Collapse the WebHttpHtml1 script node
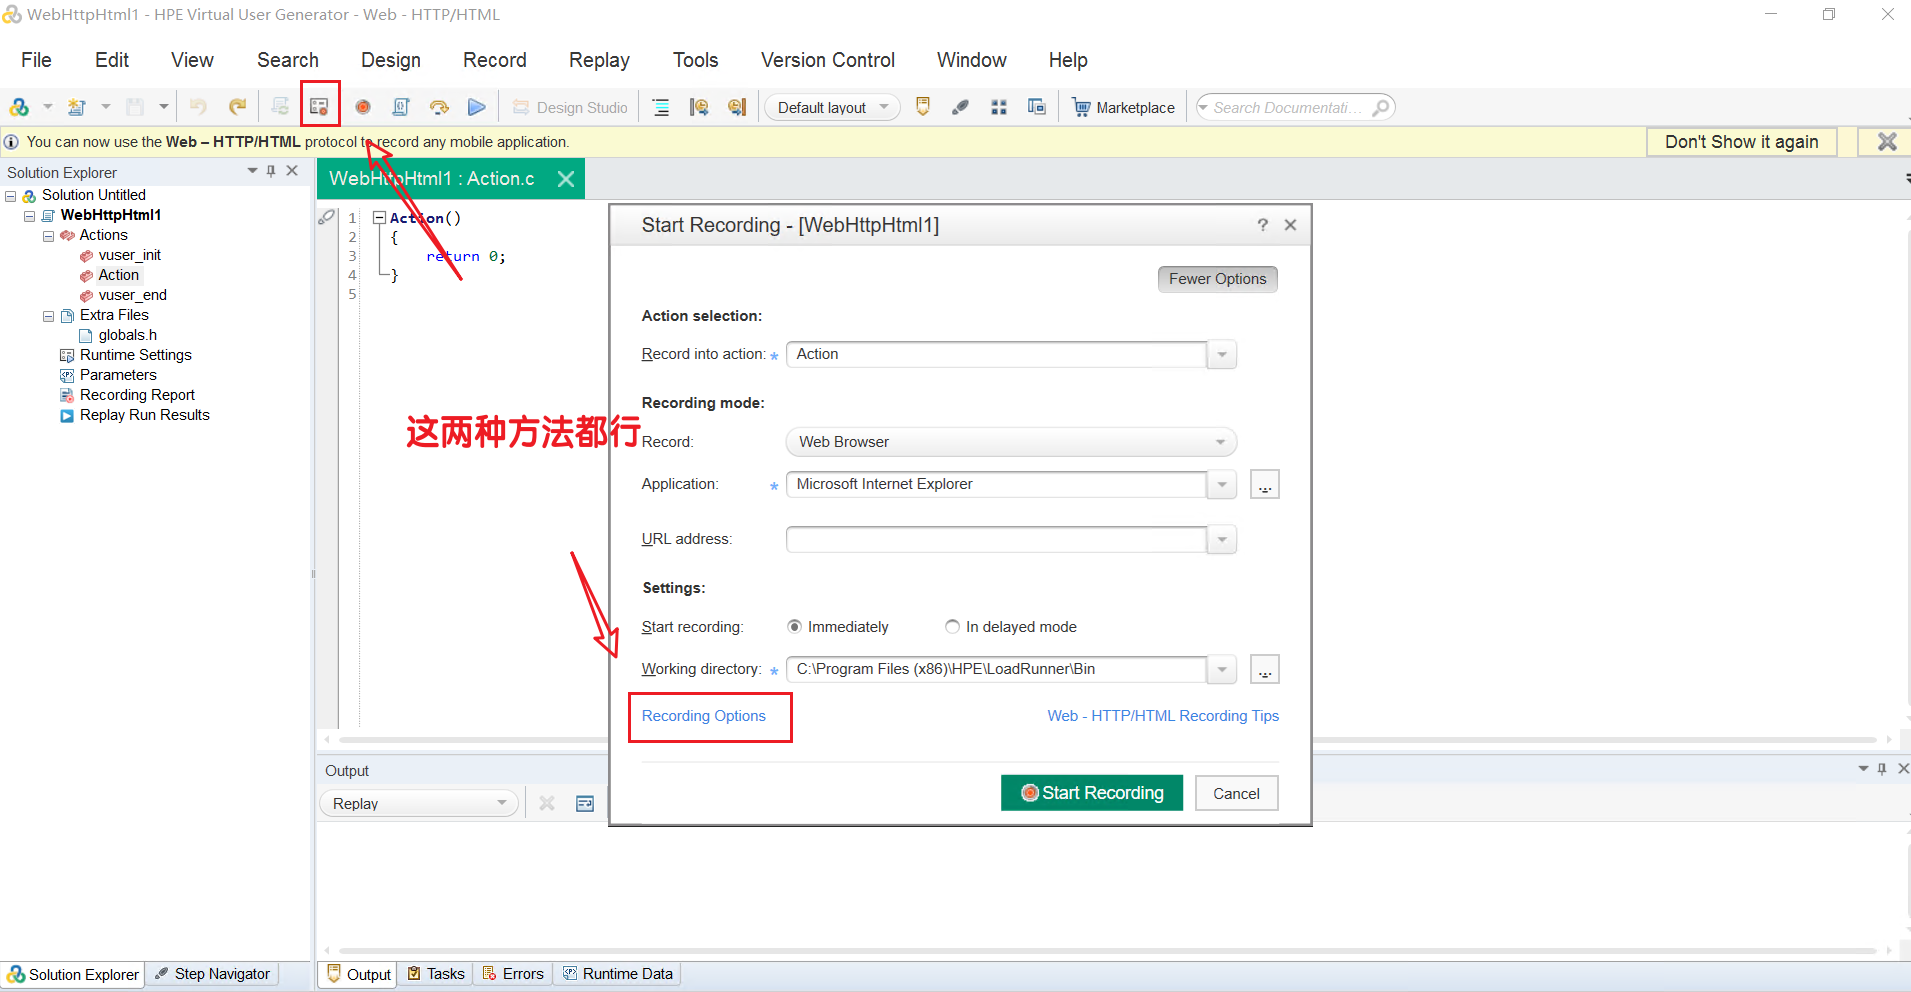Image resolution: width=1911 pixels, height=992 pixels. pyautogui.click(x=29, y=216)
